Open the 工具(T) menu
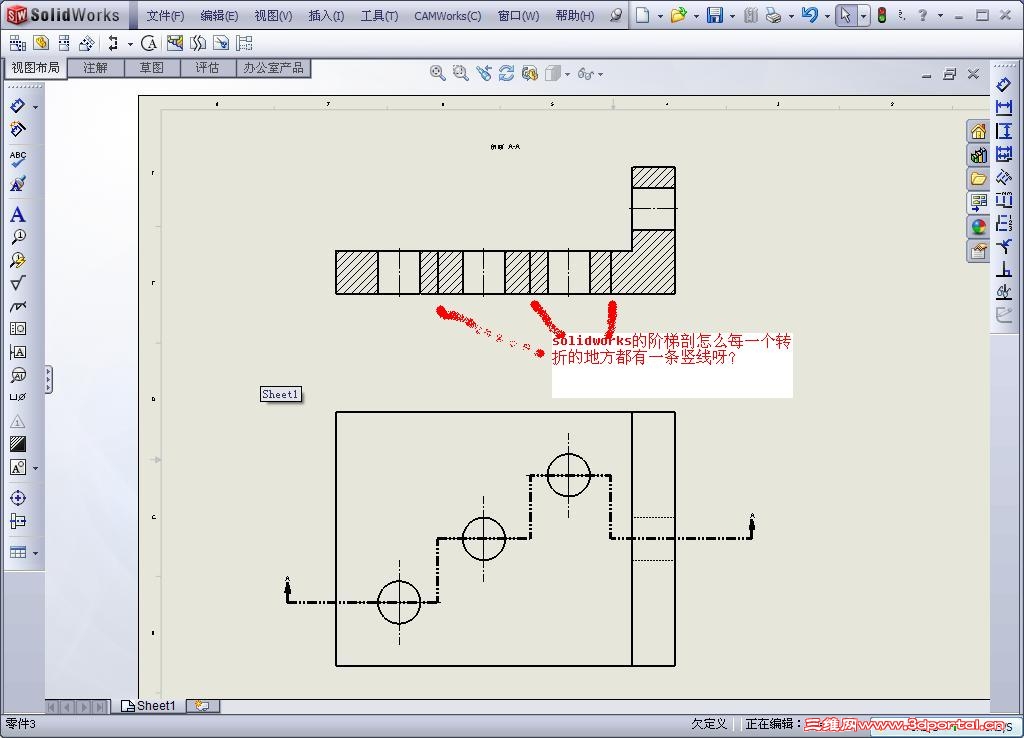The image size is (1024, 738). pos(379,16)
